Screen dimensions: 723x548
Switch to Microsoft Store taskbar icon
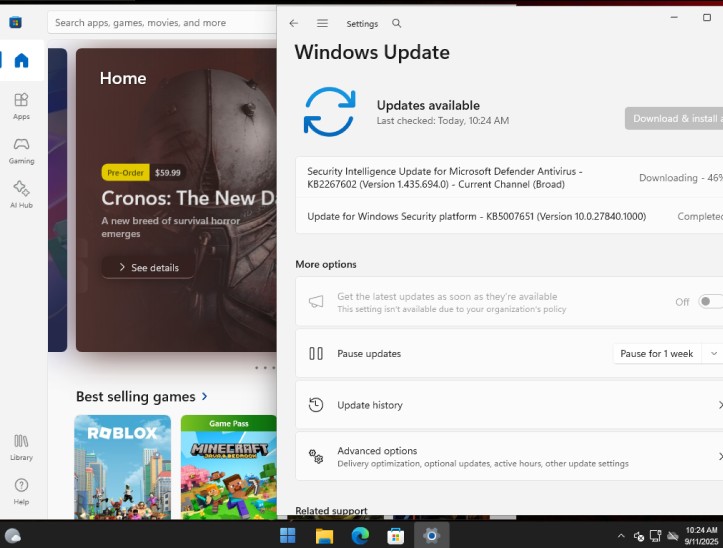pyautogui.click(x=396, y=536)
